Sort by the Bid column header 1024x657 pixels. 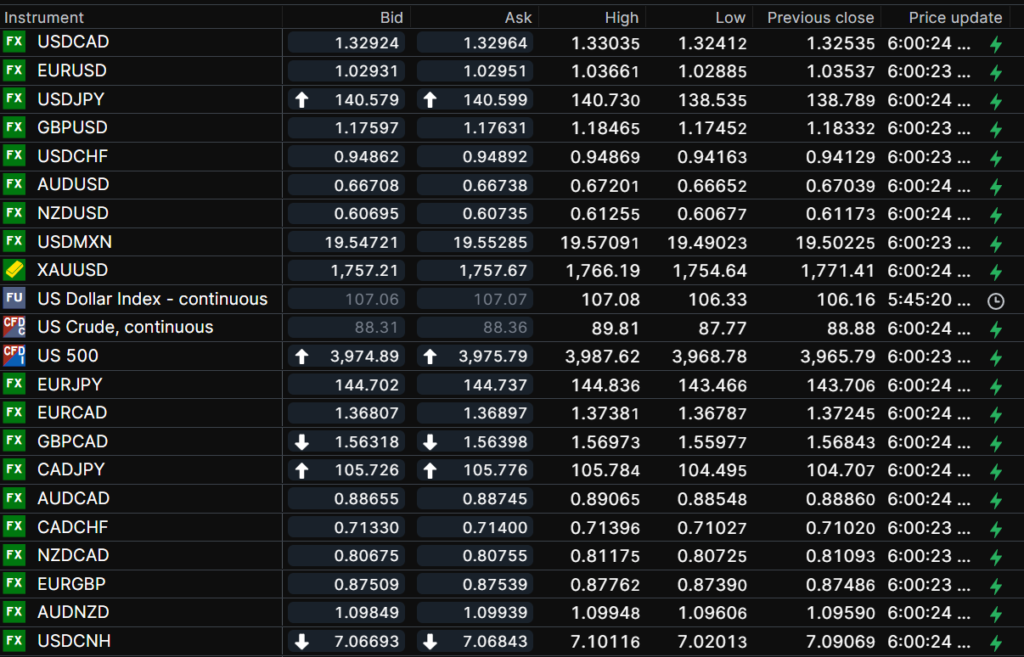tap(391, 17)
